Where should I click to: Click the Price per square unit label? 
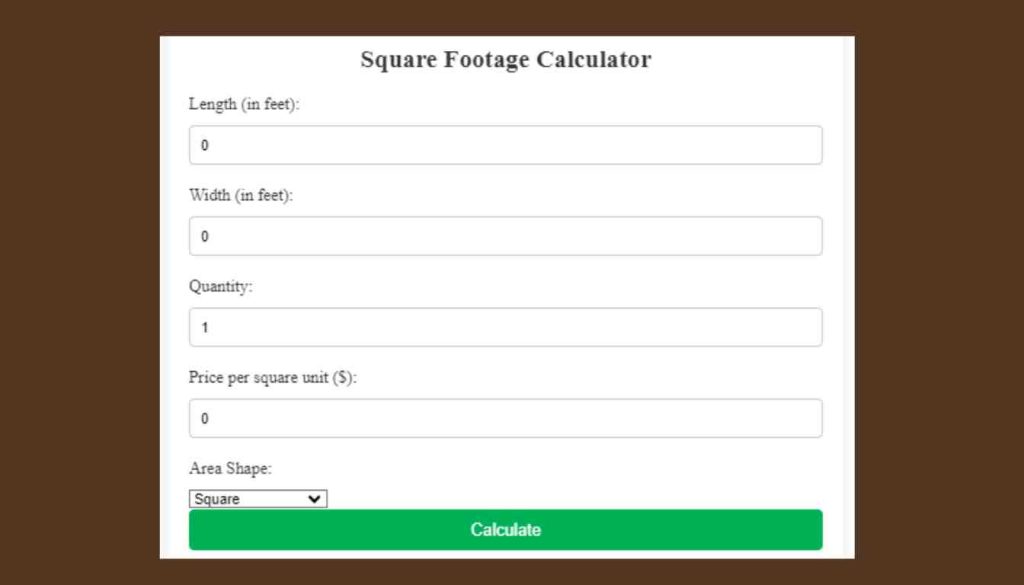point(274,377)
